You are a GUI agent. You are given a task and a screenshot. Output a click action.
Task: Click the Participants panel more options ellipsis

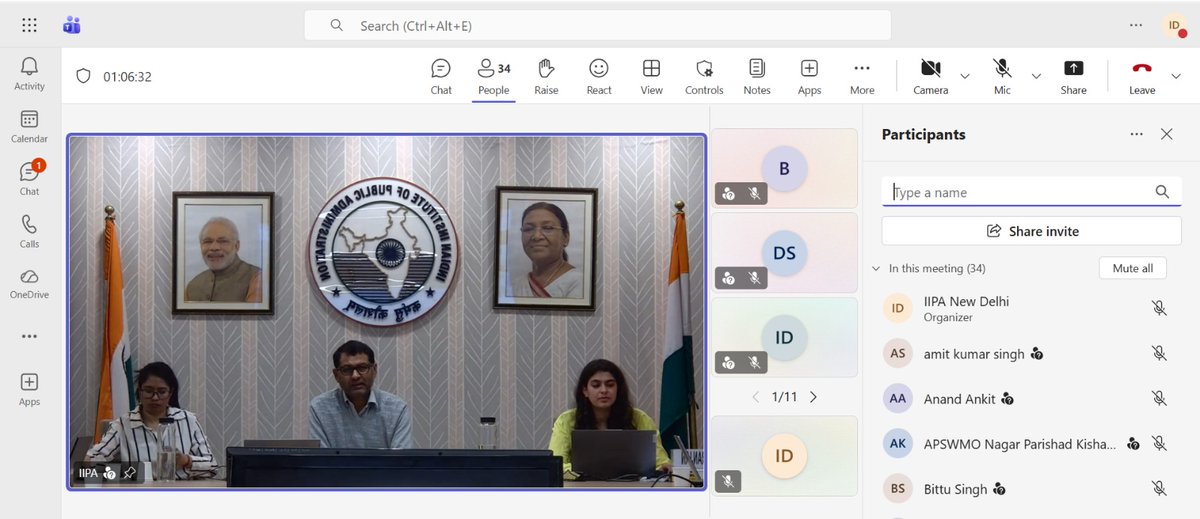(1136, 134)
